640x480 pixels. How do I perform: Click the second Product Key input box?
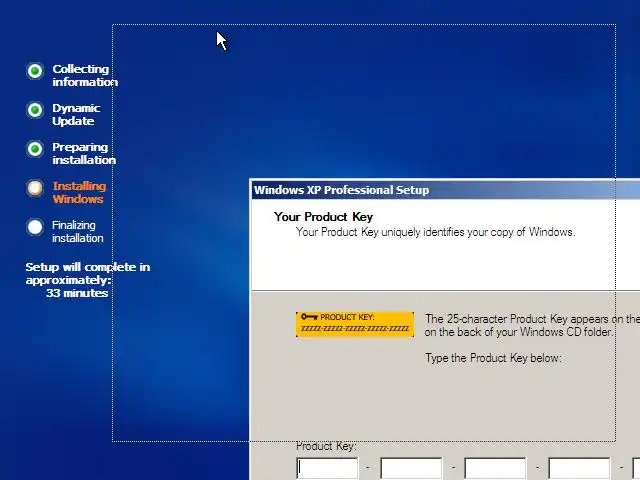(411, 469)
